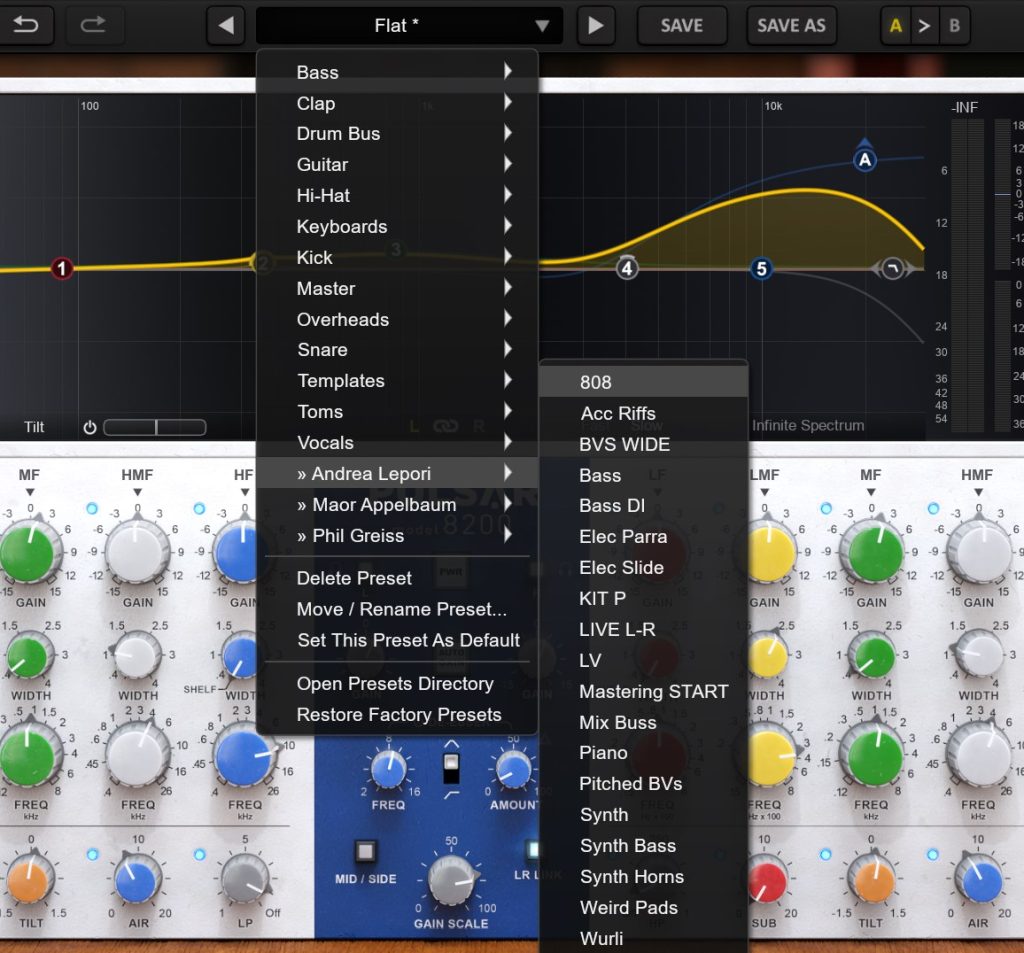Click the A air band node on graph
Screen dimensions: 1024x953
click(x=865, y=159)
